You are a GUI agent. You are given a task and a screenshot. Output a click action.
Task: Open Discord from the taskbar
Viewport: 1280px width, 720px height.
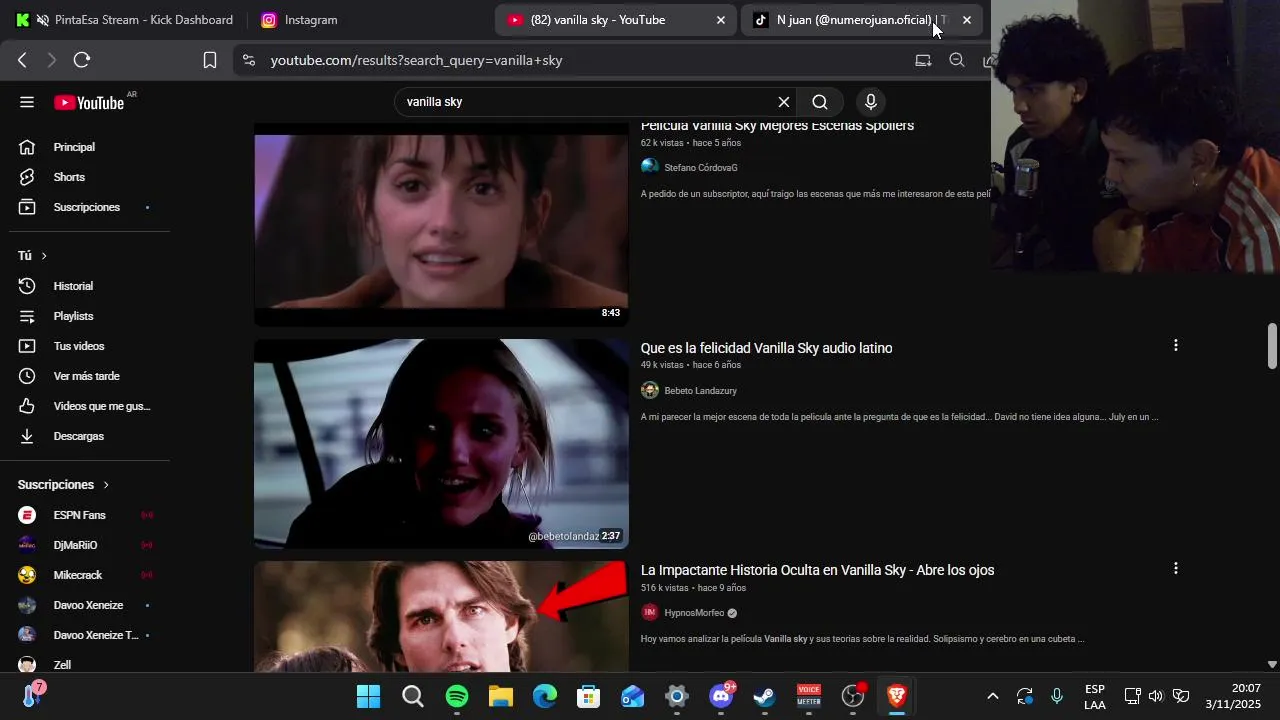pyautogui.click(x=721, y=696)
